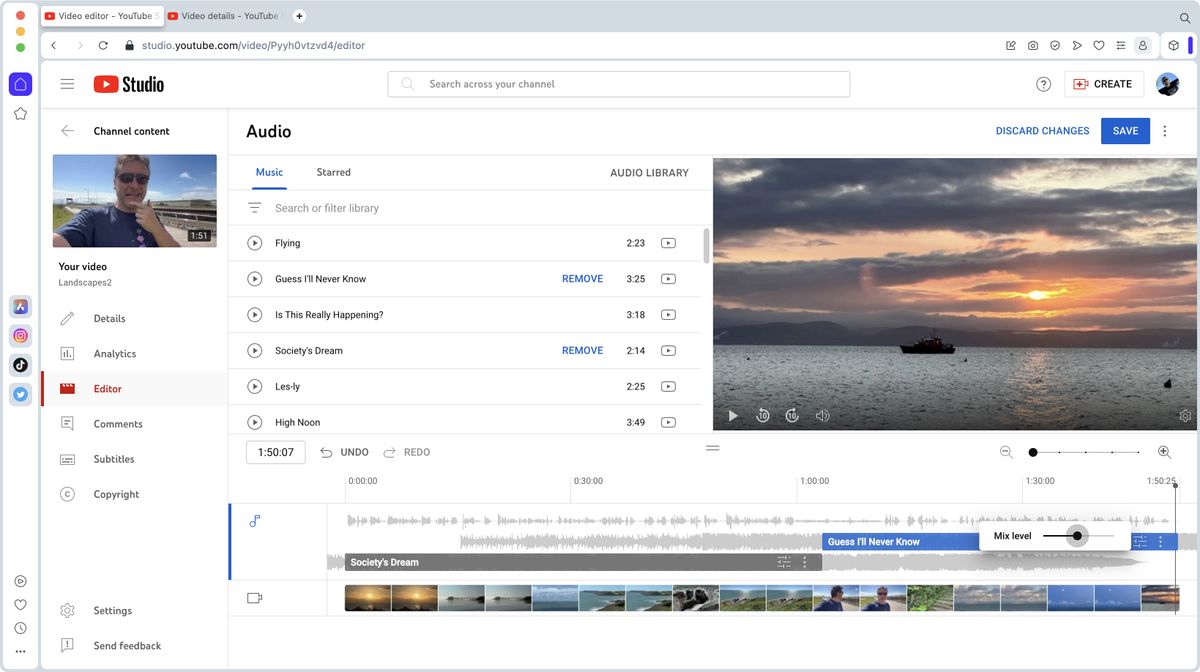Open the Subtitles section

tap(113, 459)
